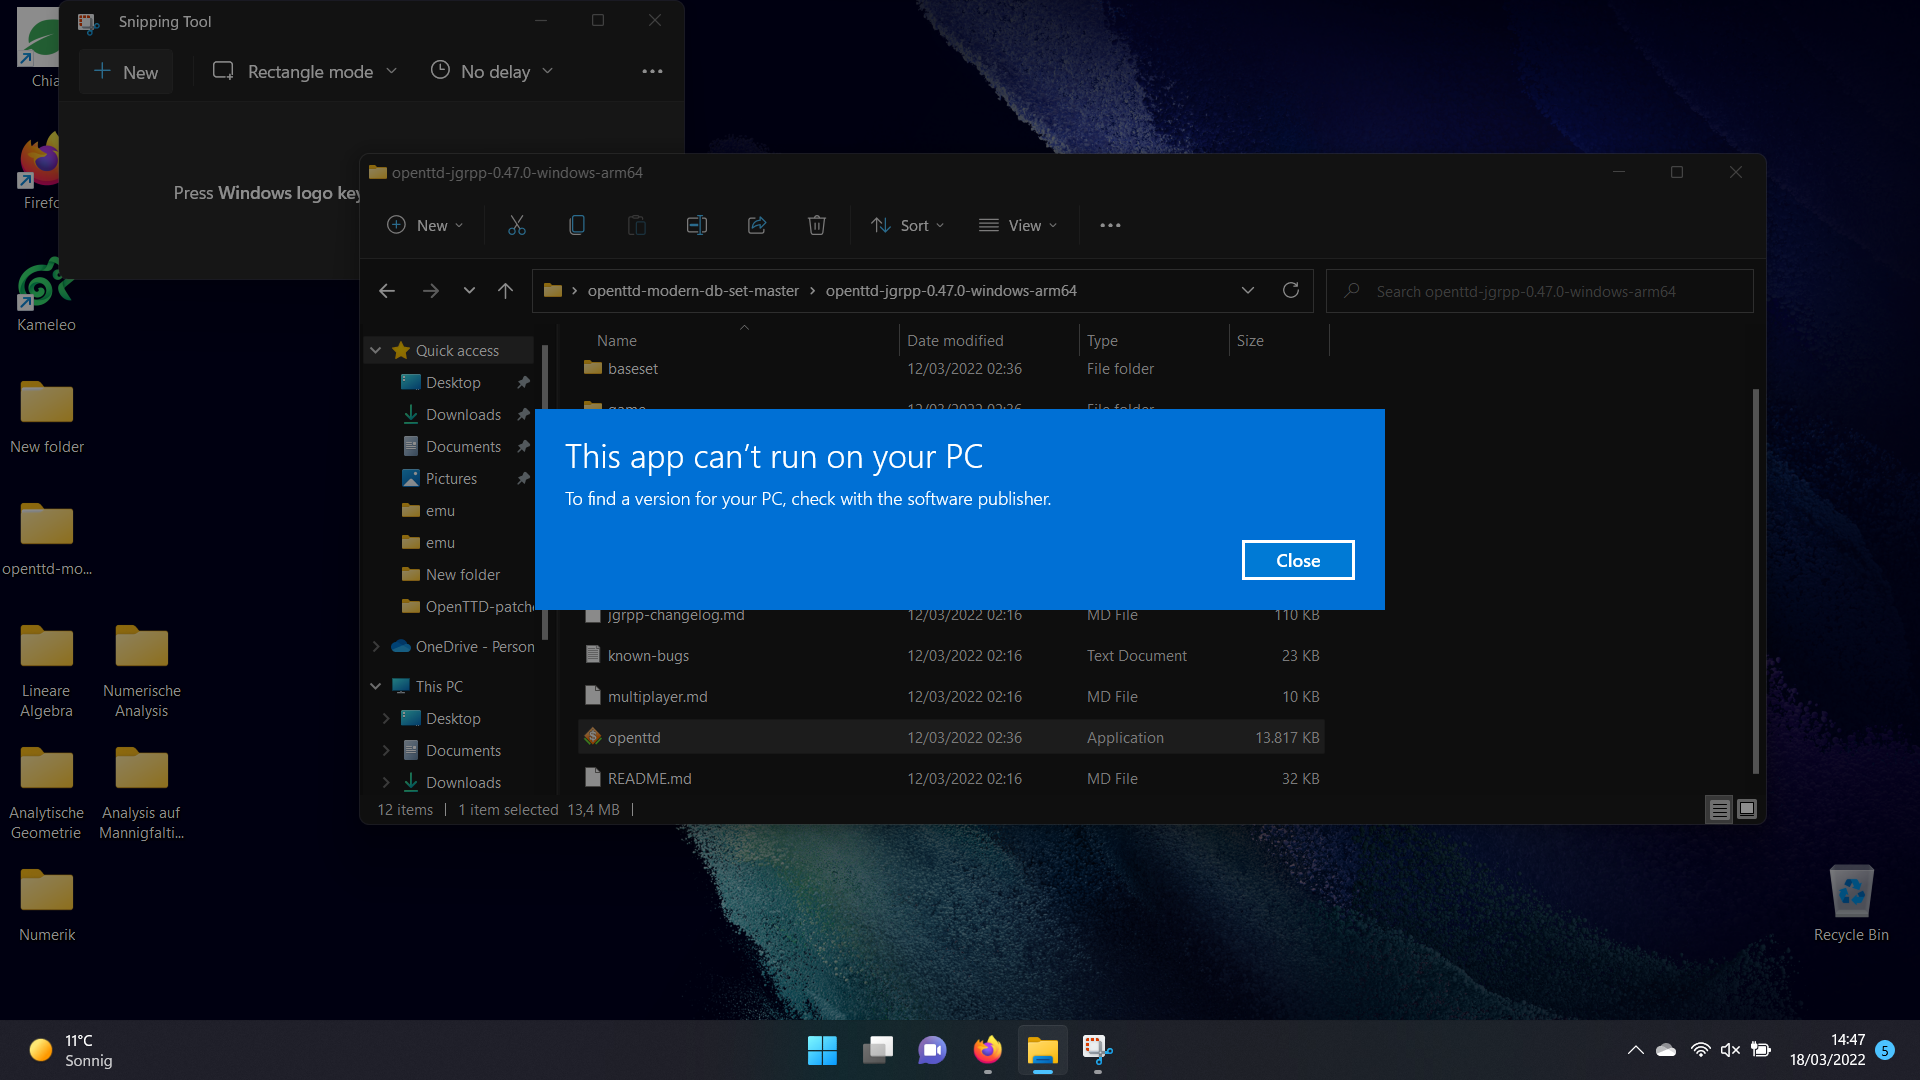Viewport: 1920px width, 1080px height.
Task: Open File Explorer from the taskbar
Action: tap(1042, 1050)
